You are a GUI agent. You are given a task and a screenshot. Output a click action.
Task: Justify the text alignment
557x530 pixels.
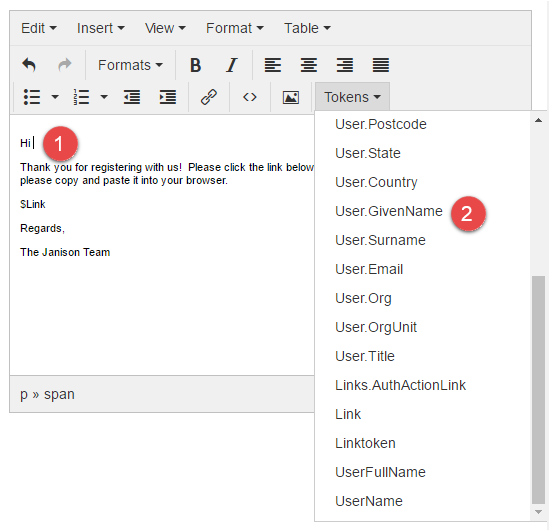point(381,65)
